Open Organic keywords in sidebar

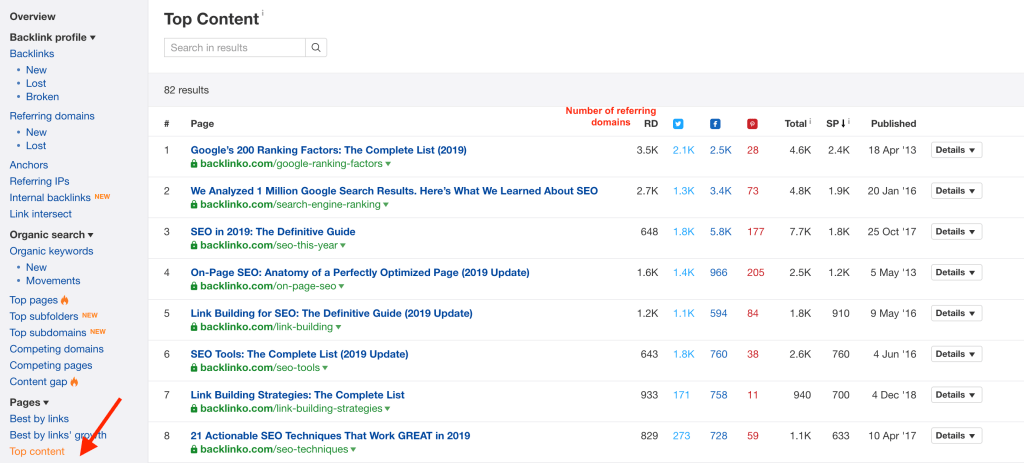click(52, 251)
